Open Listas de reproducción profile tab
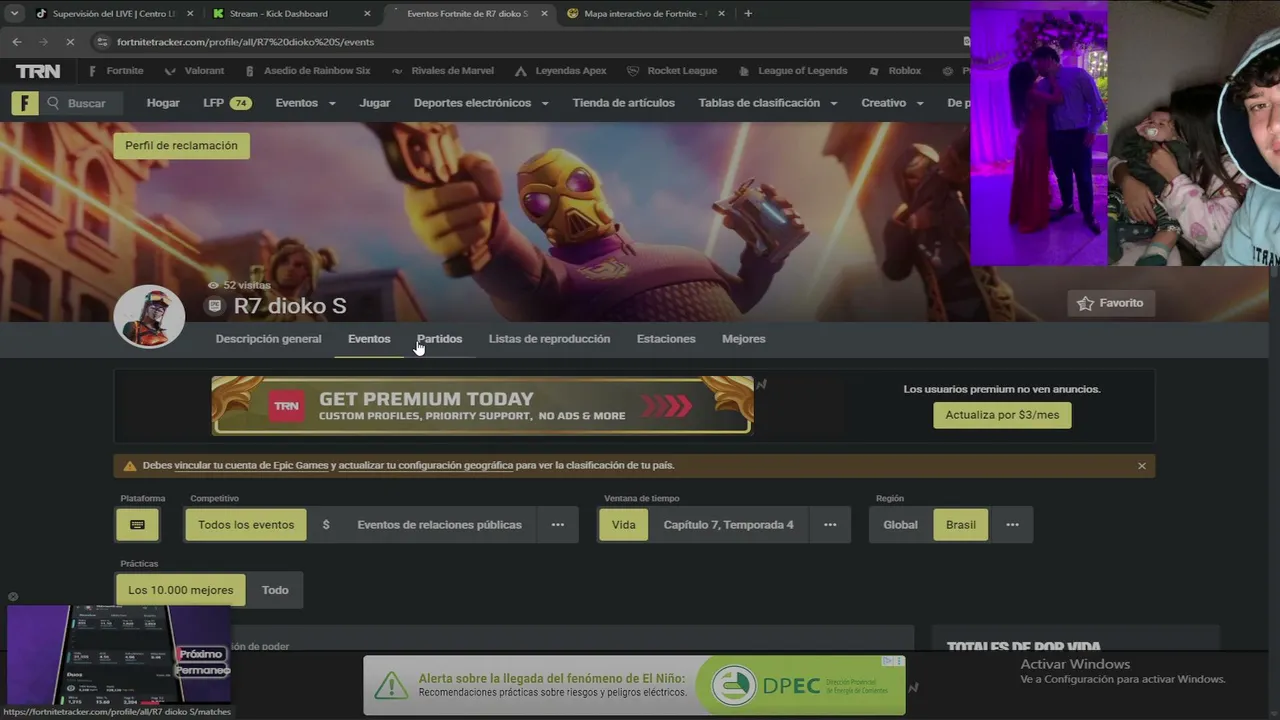Viewport: 1280px width, 720px height. click(x=549, y=339)
